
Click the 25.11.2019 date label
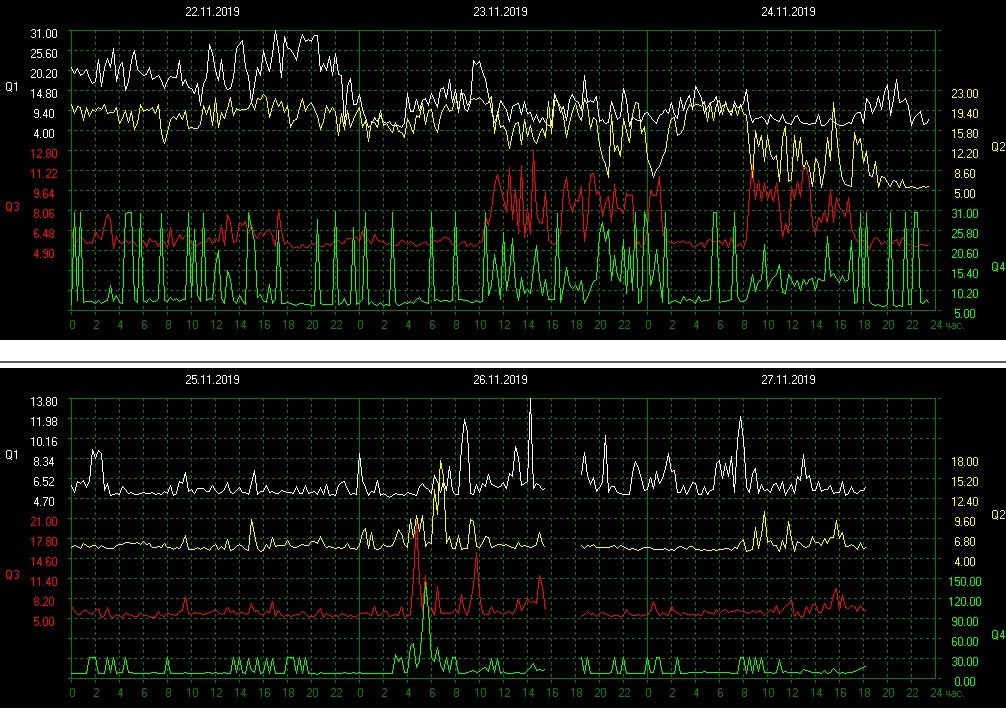[212, 380]
